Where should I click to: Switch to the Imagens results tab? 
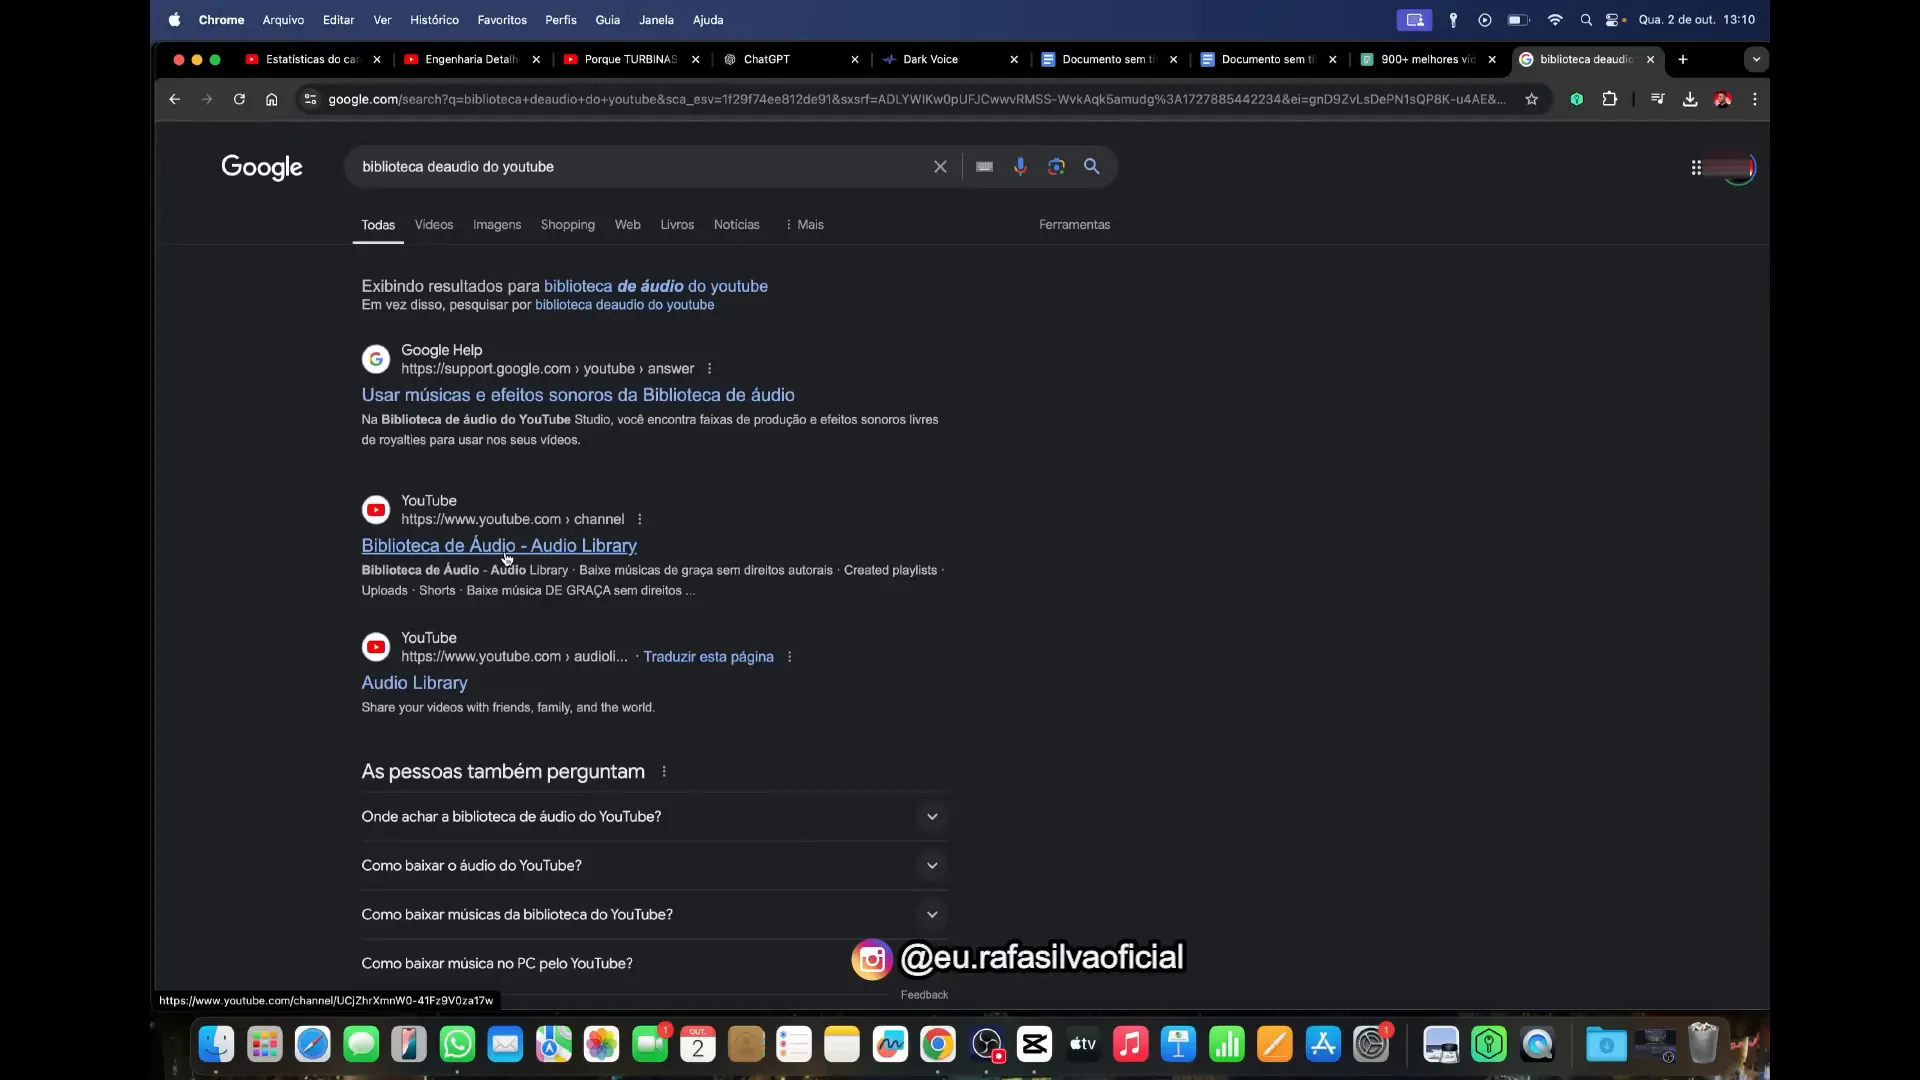point(497,225)
